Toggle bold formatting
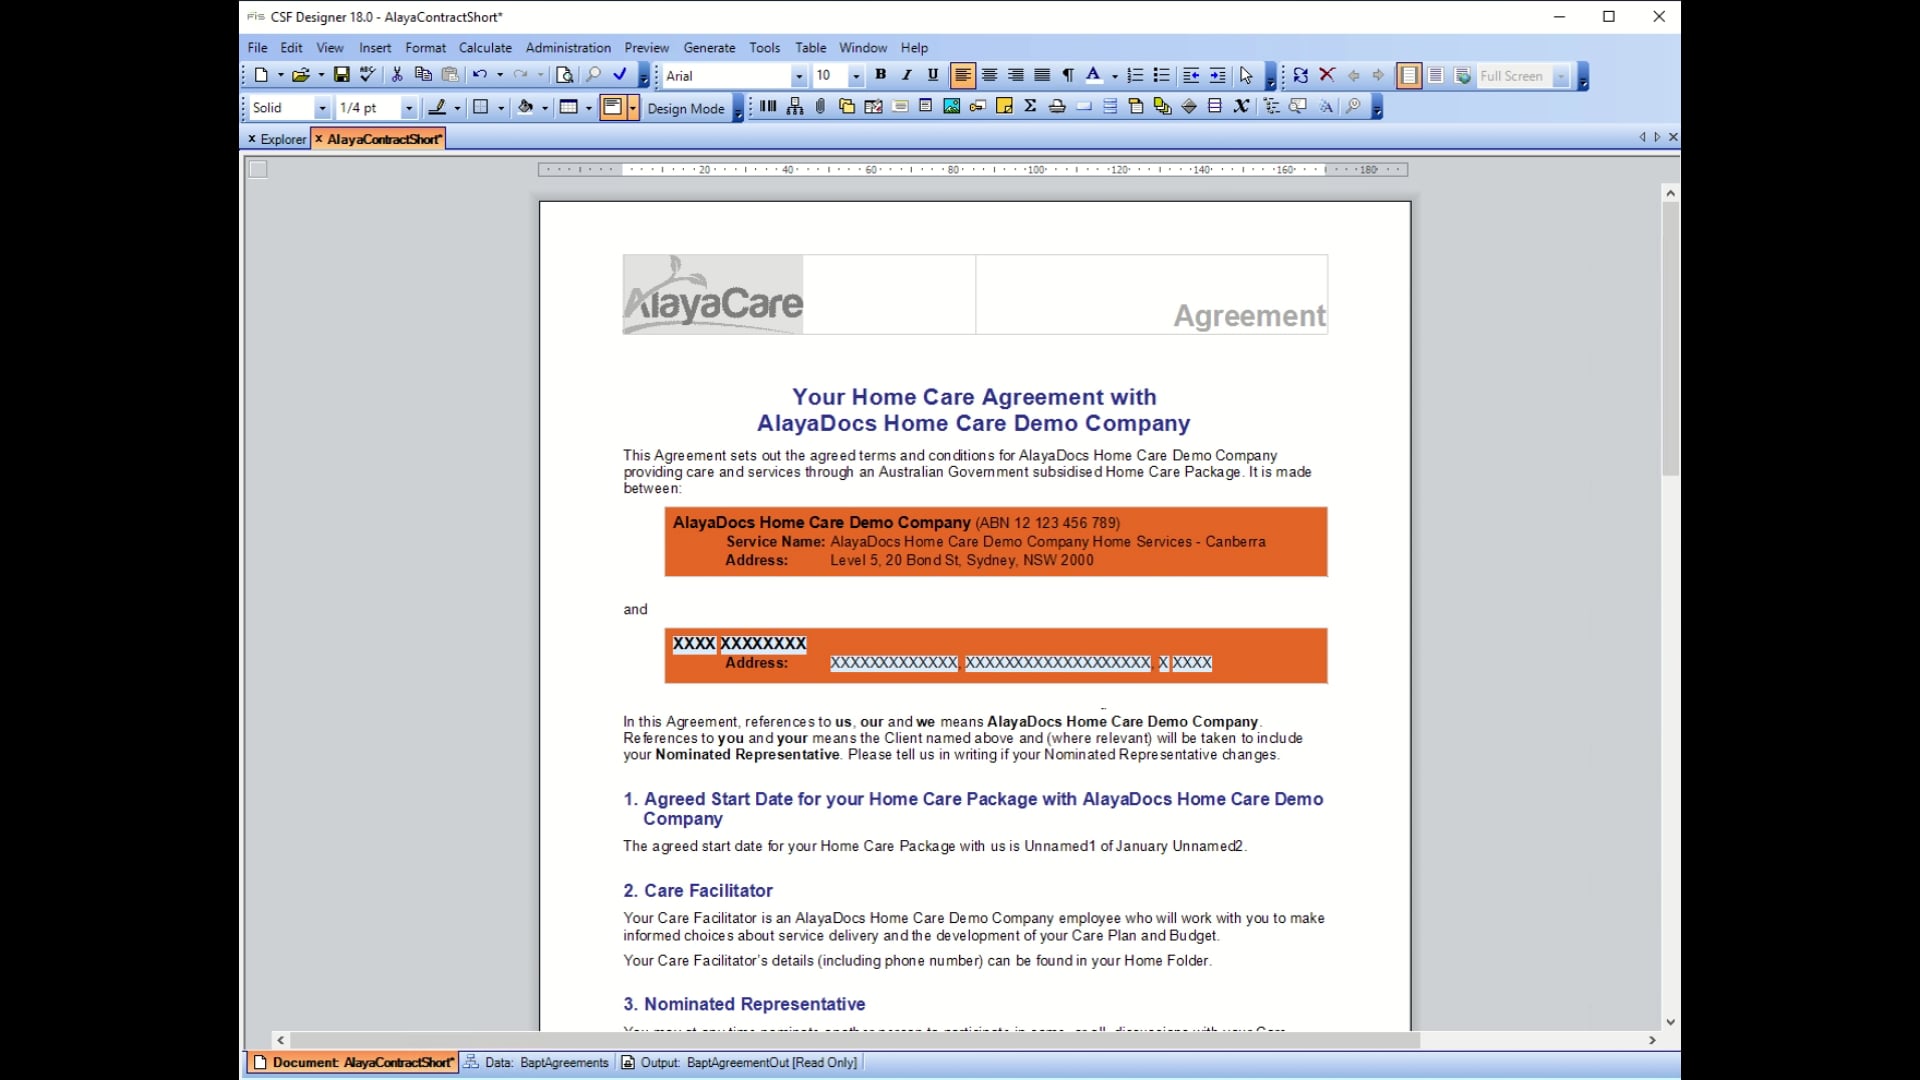 pyautogui.click(x=880, y=75)
